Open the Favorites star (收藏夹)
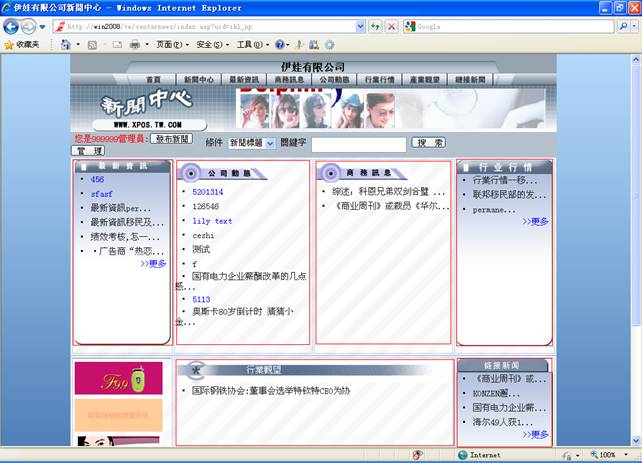The width and height of the screenshot is (642, 463). [22, 45]
